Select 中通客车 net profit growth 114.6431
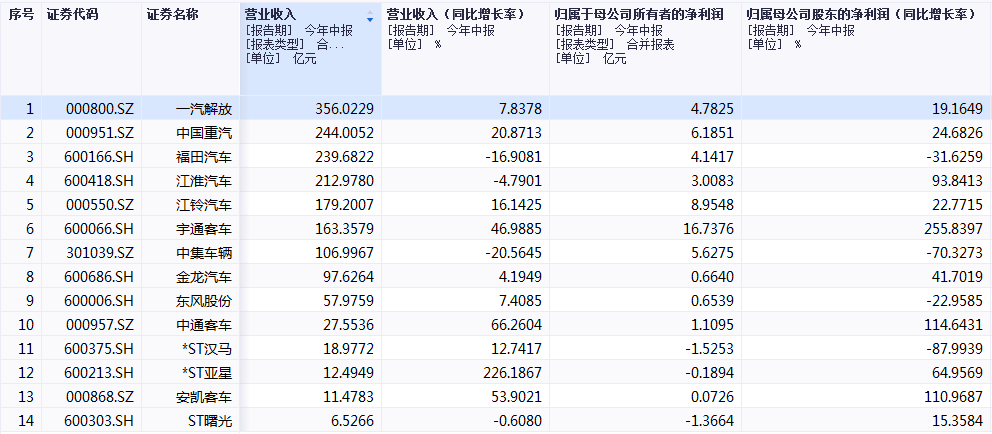The width and height of the screenshot is (992, 434). (x=950, y=325)
